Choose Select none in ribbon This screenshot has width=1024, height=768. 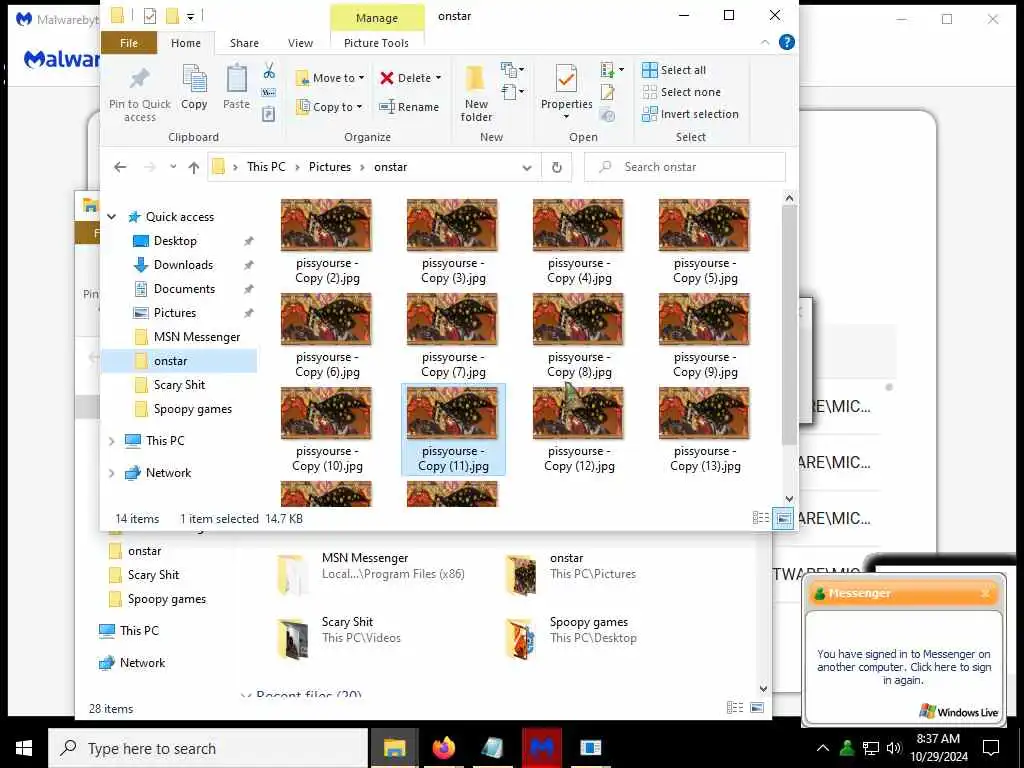pos(681,92)
